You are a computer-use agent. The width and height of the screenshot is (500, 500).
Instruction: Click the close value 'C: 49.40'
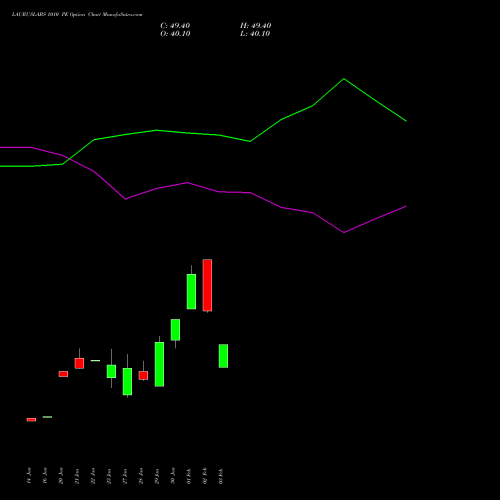point(175,26)
